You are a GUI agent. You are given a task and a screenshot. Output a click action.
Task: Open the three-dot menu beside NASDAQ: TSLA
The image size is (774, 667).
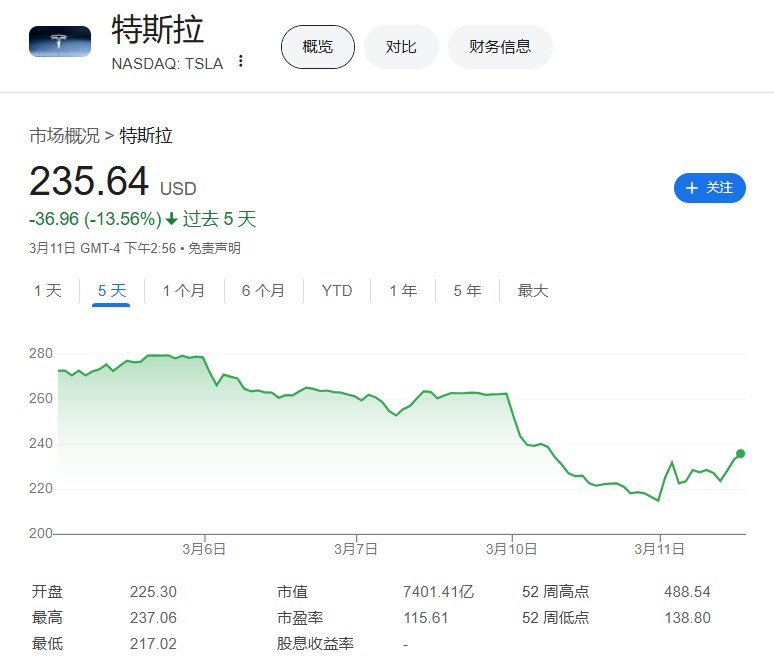(x=240, y=61)
